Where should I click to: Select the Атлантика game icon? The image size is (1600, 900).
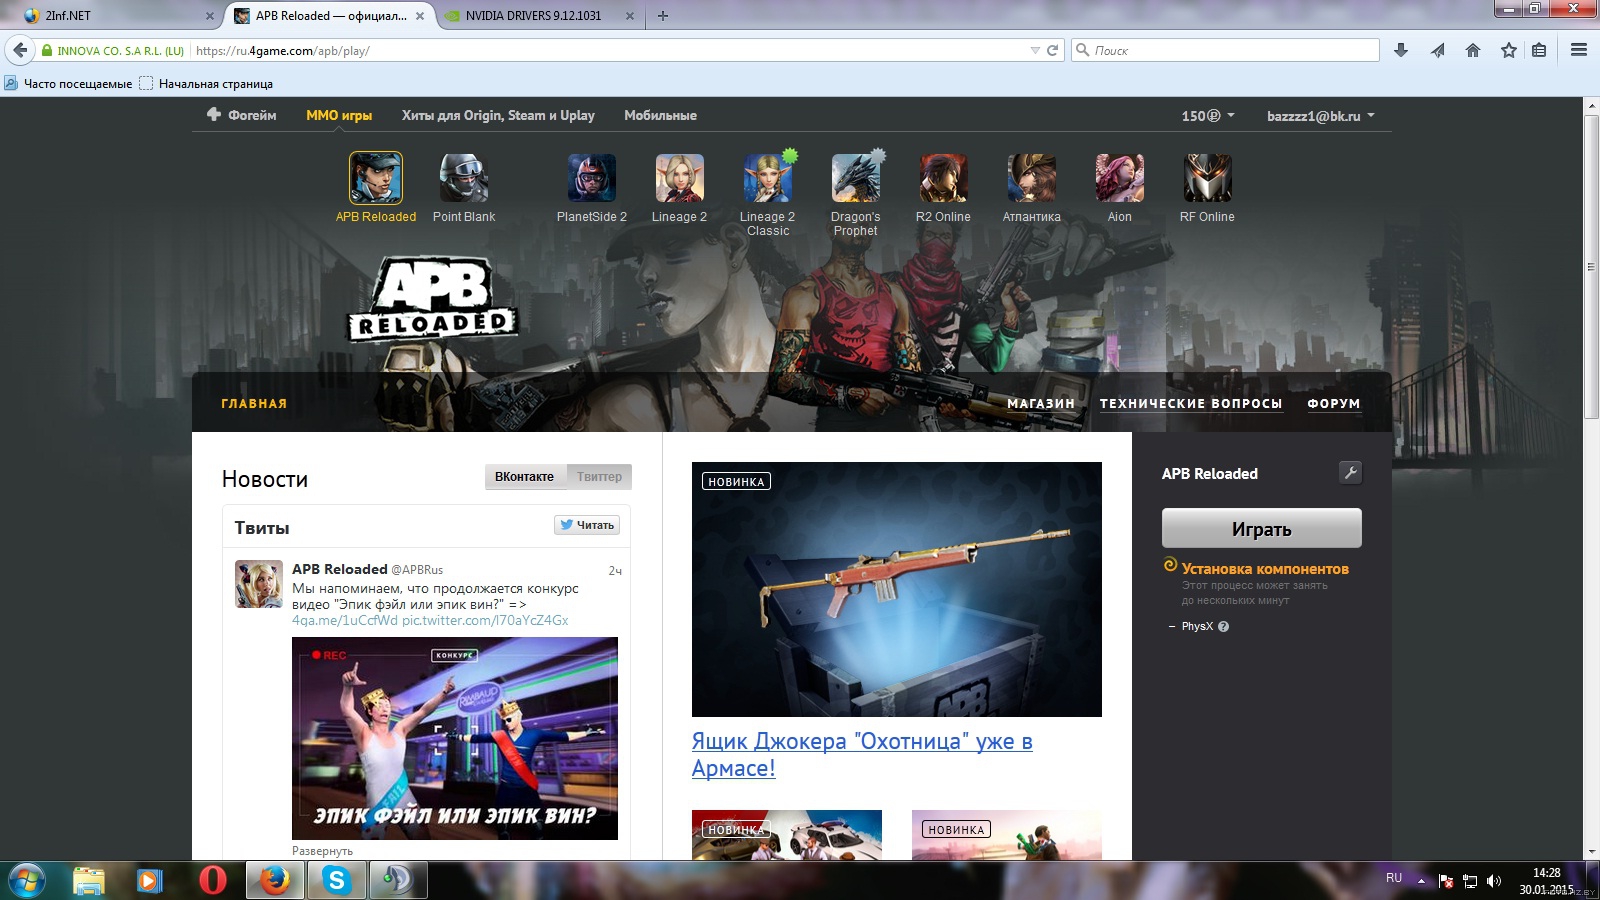pyautogui.click(x=1032, y=178)
